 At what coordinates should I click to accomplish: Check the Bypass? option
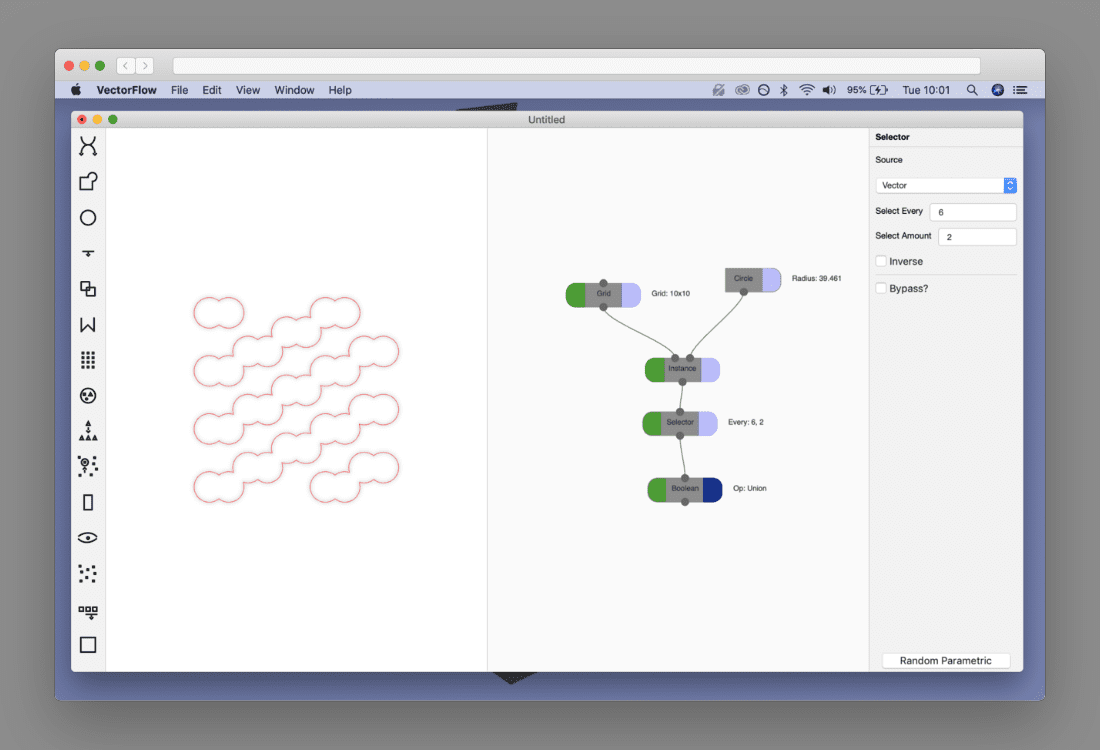[x=881, y=288]
